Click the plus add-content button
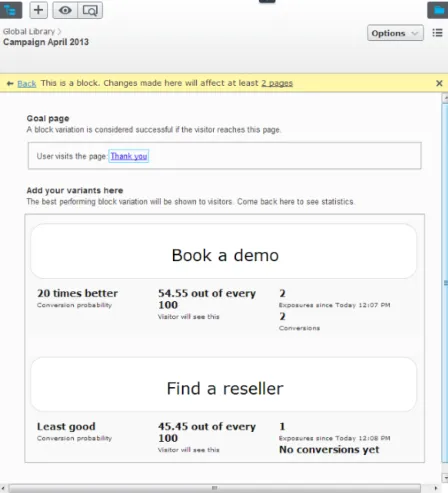Viewport: 448px width, 493px height. pos(39,10)
